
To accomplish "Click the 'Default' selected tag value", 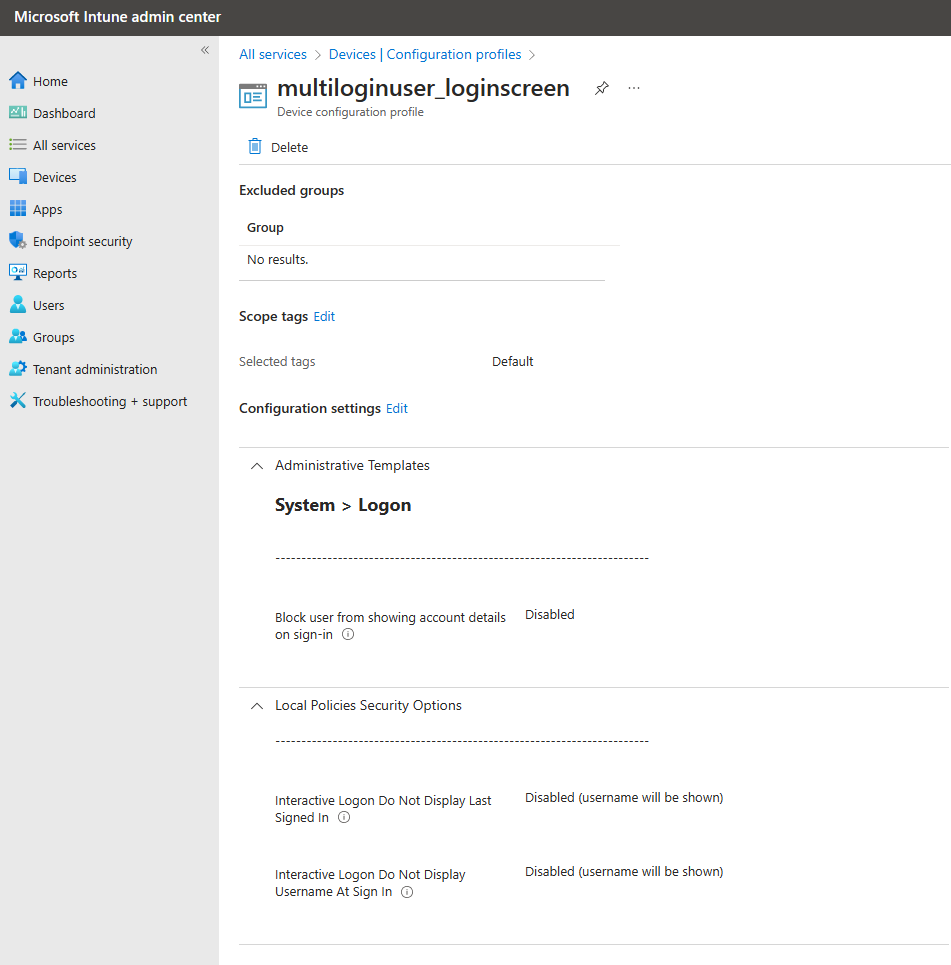I will [x=512, y=361].
